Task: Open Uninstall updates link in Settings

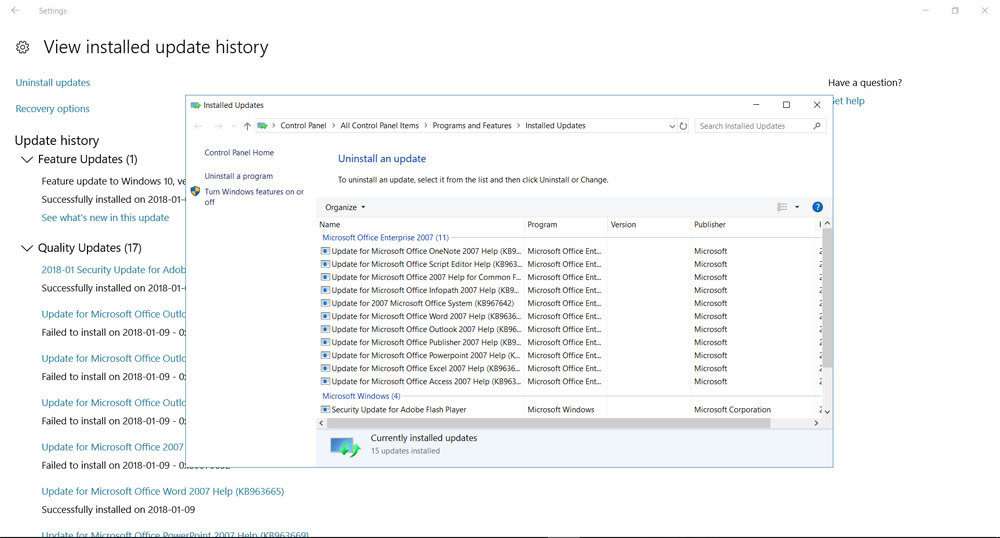Action: tap(53, 83)
